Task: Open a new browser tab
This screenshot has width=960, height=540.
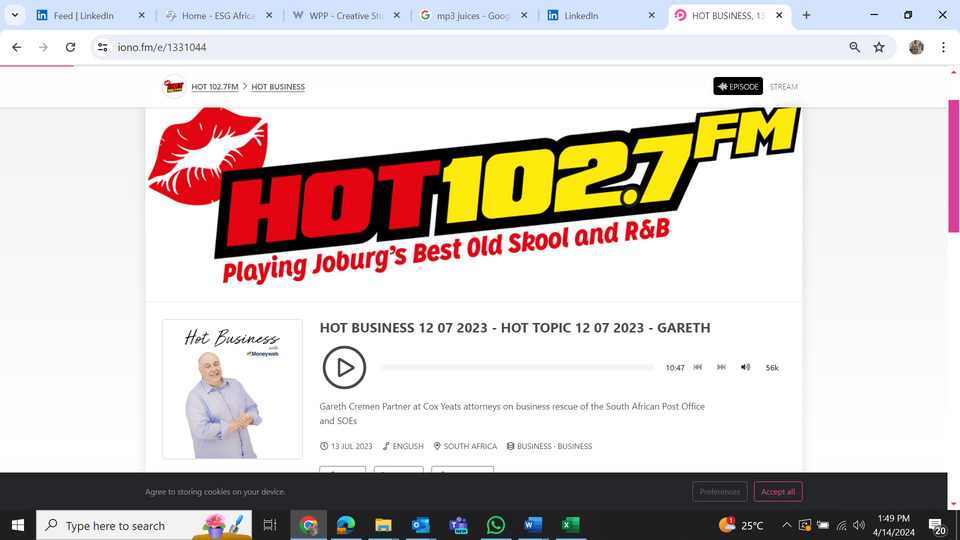Action: point(806,15)
